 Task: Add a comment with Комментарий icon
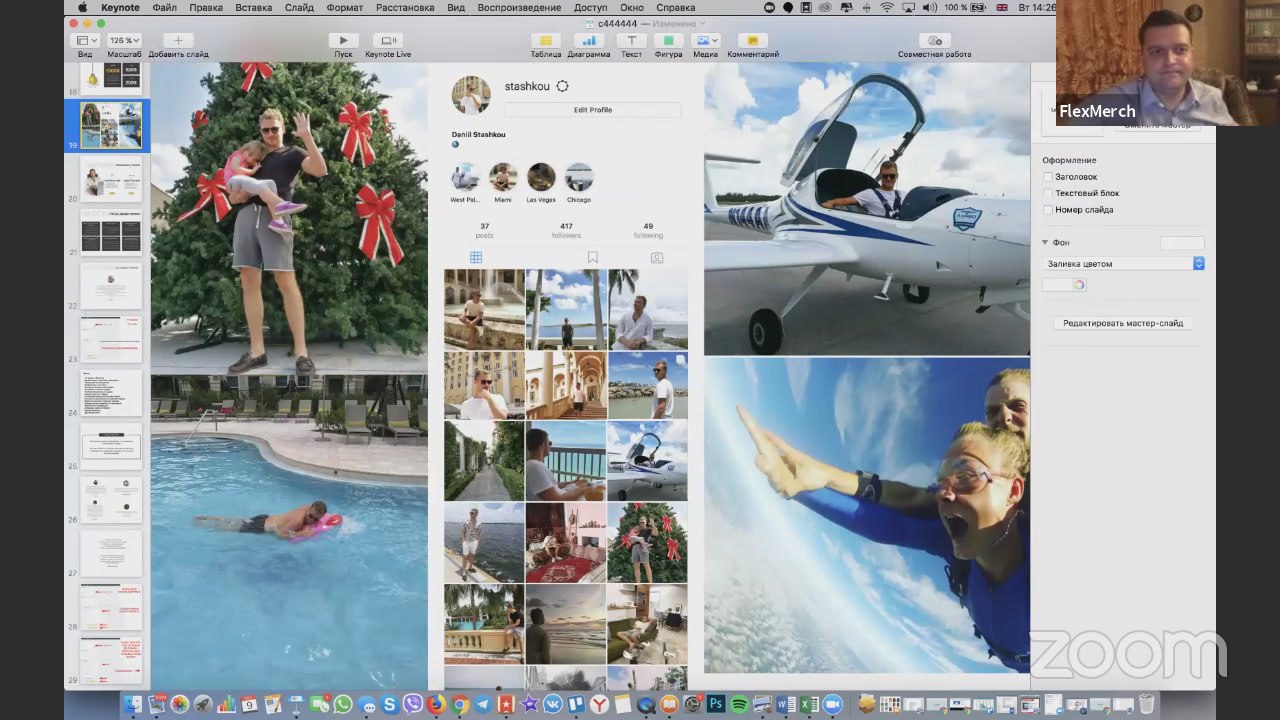752,40
